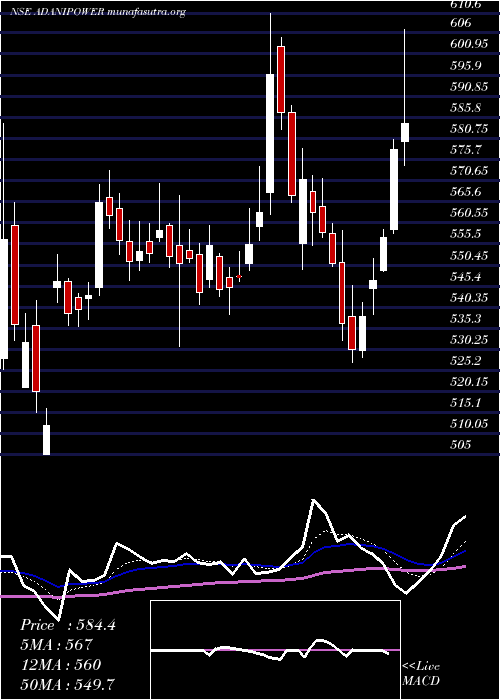Click the tall red candle topping near 602
Image resolution: width=500 pixels, height=700 pixels.
tap(281, 79)
